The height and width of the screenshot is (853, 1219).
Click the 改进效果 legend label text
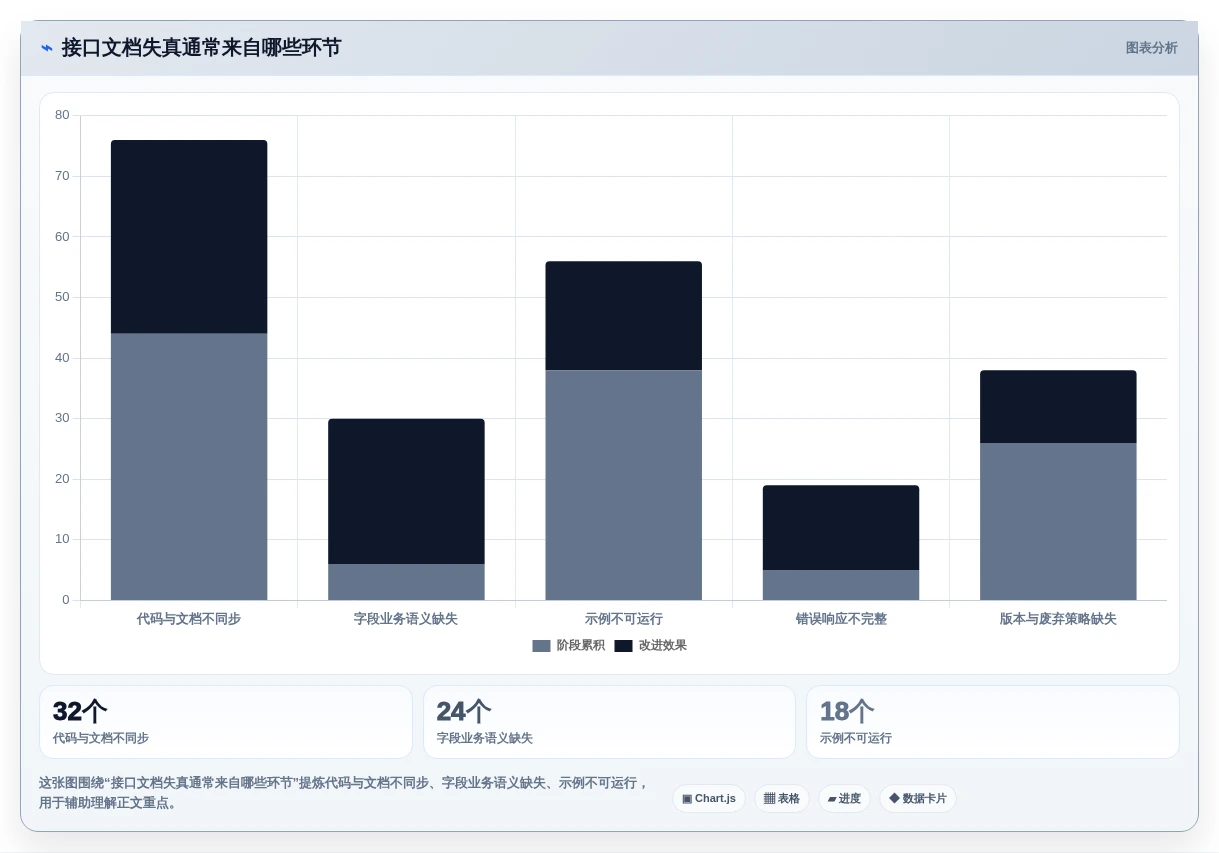tap(662, 646)
